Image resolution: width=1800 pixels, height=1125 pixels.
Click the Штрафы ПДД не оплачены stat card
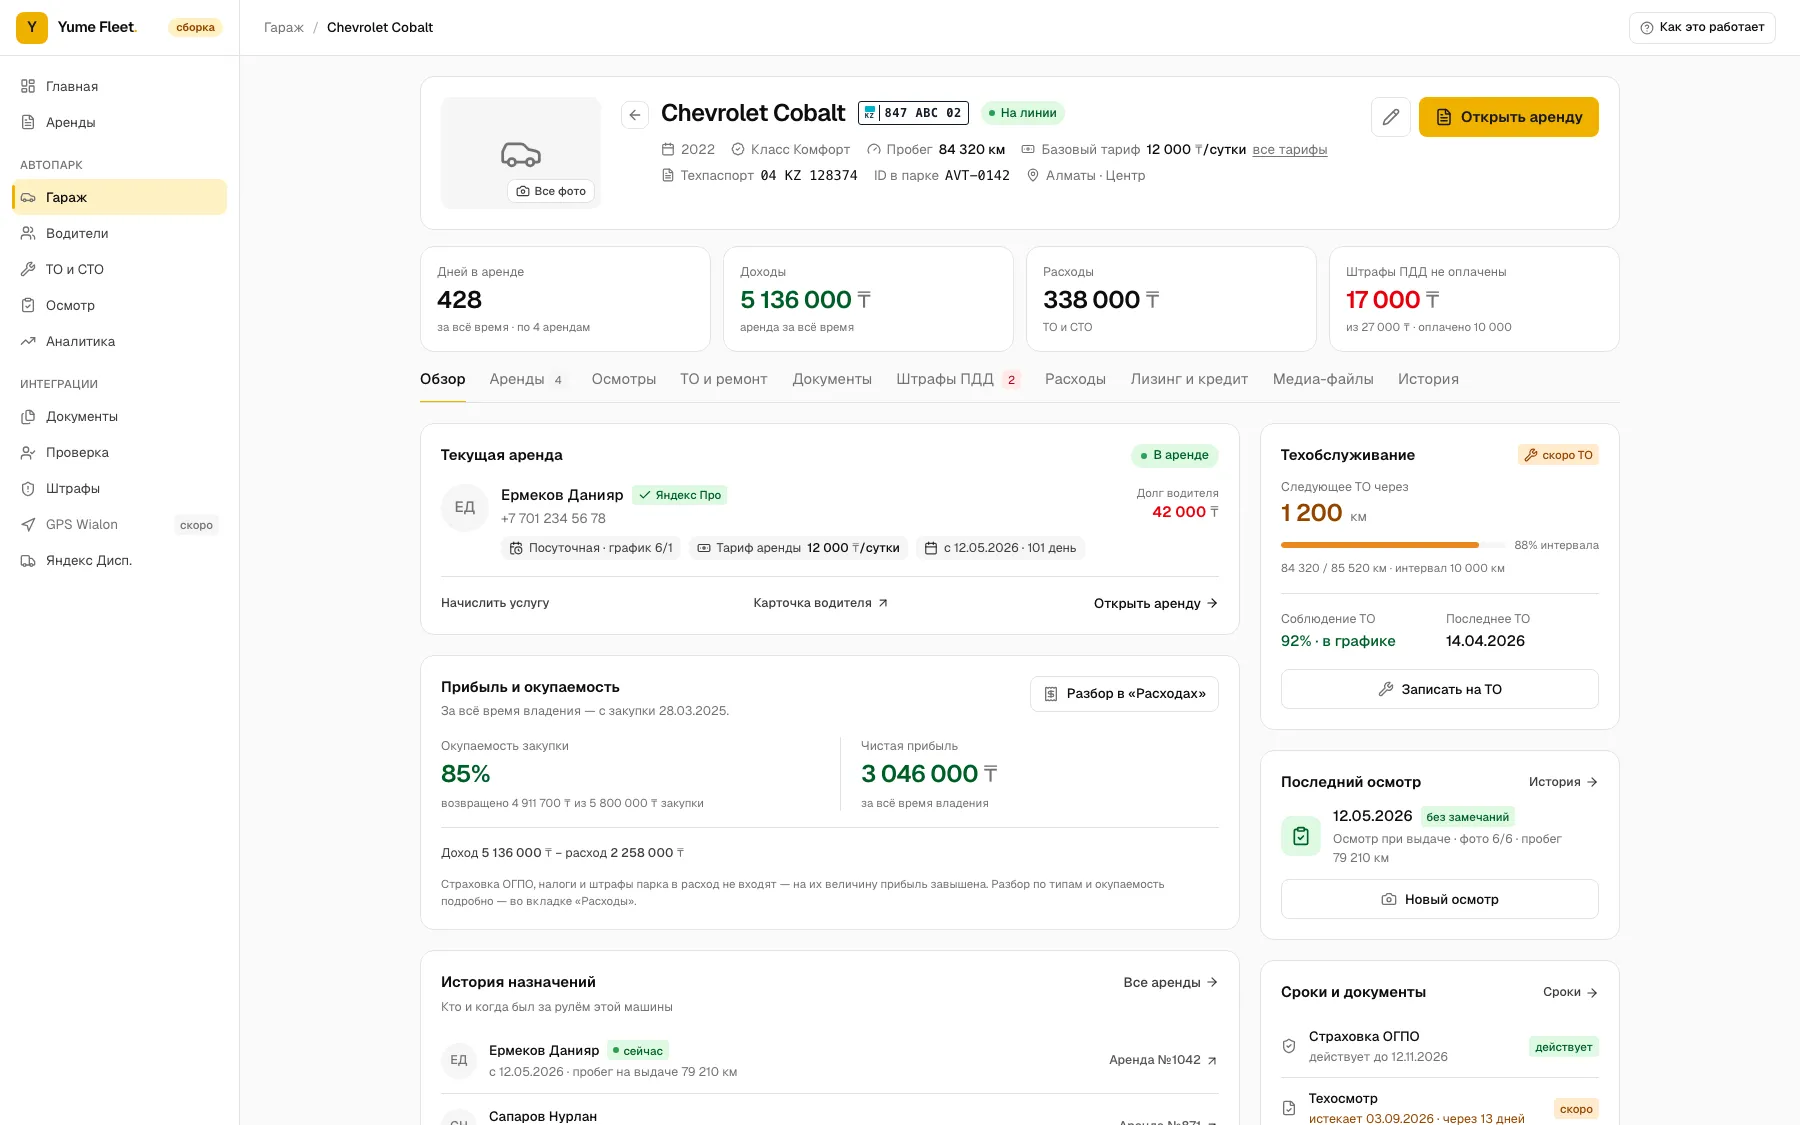[1474, 299]
